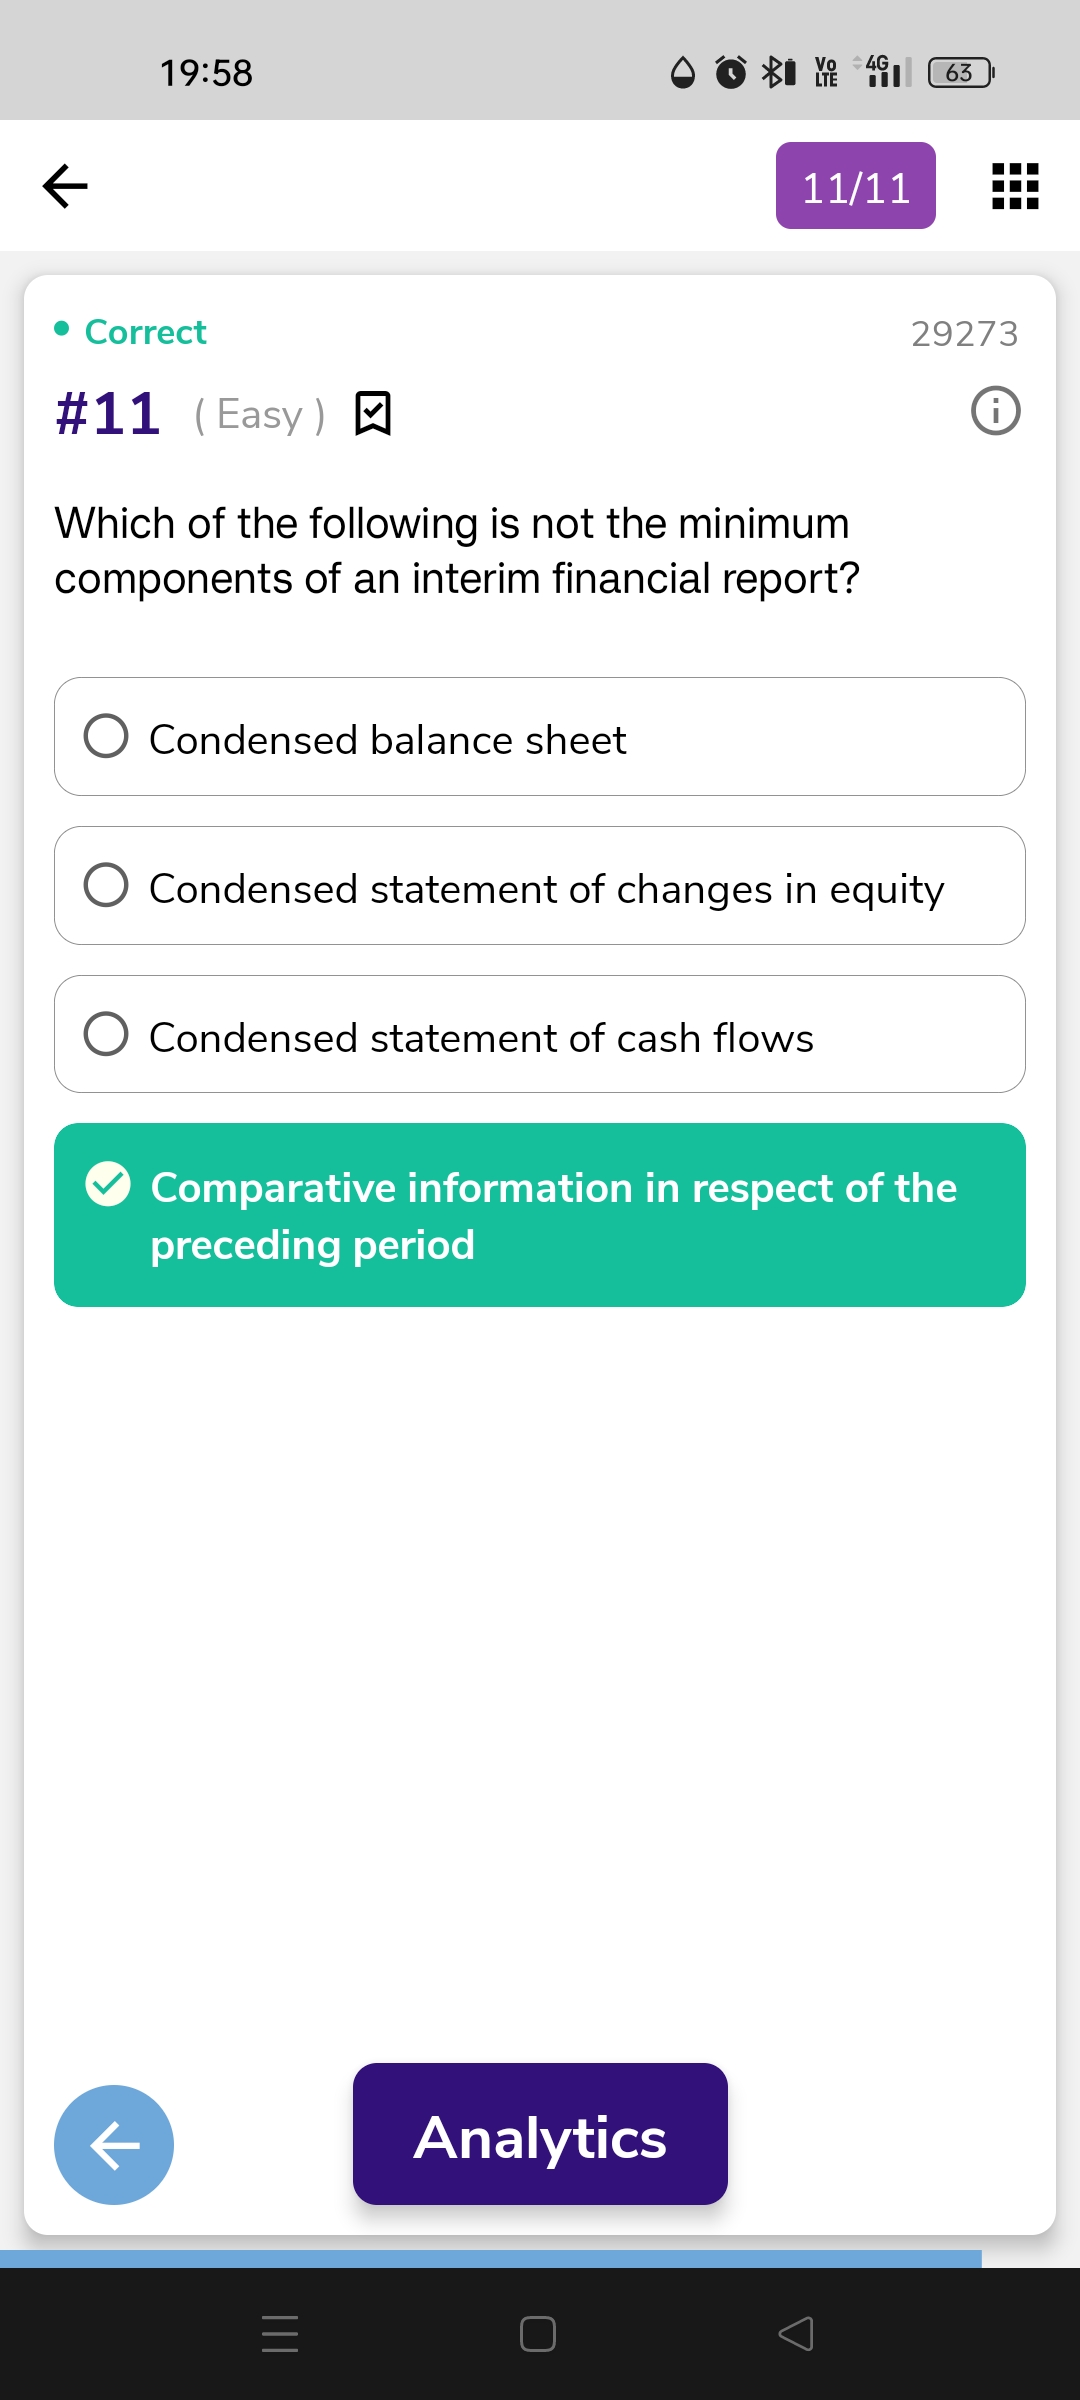This screenshot has height=2400, width=1080.
Task: Tap the question ID 29273
Action: coord(964,333)
